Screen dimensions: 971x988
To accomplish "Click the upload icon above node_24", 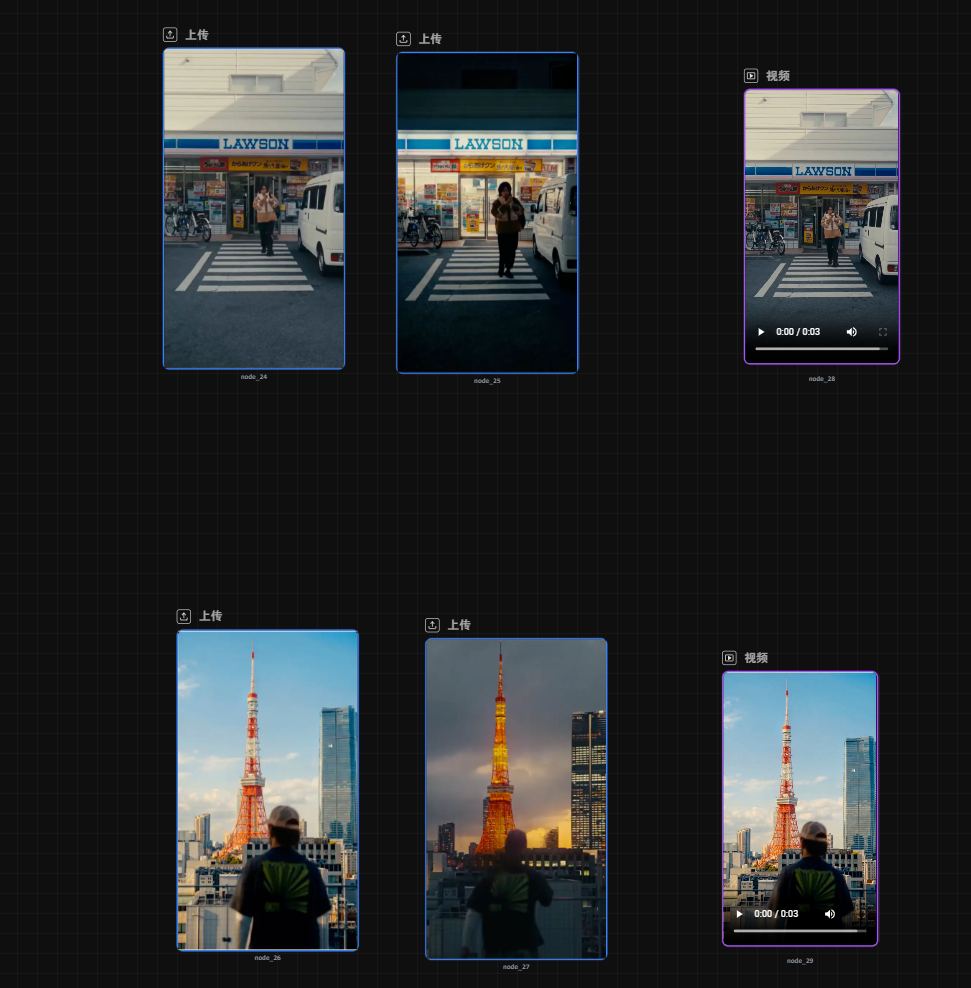I will pyautogui.click(x=170, y=35).
